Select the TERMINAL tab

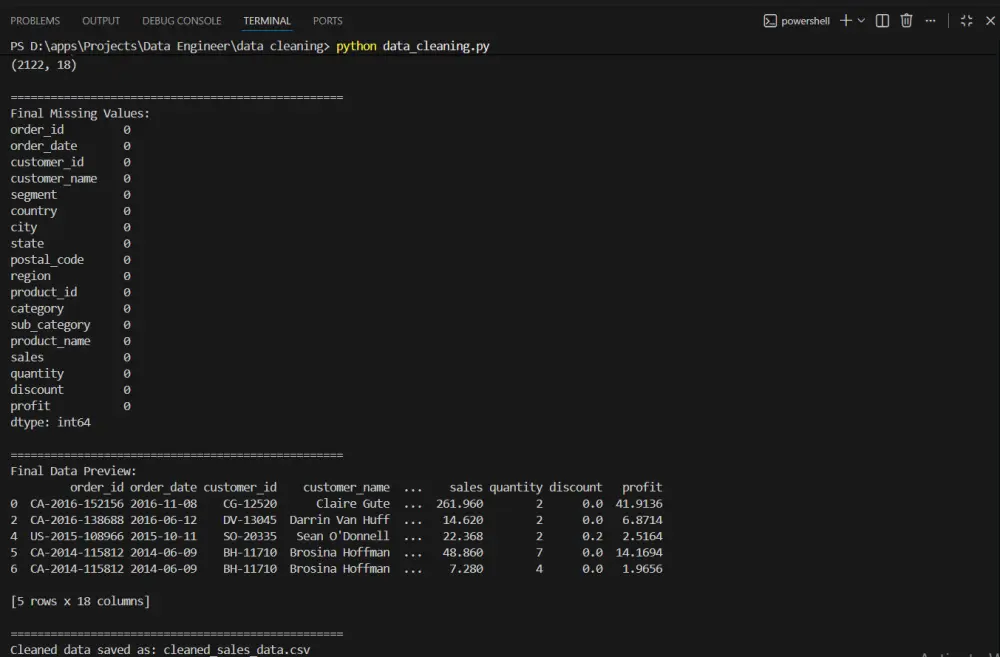click(266, 20)
